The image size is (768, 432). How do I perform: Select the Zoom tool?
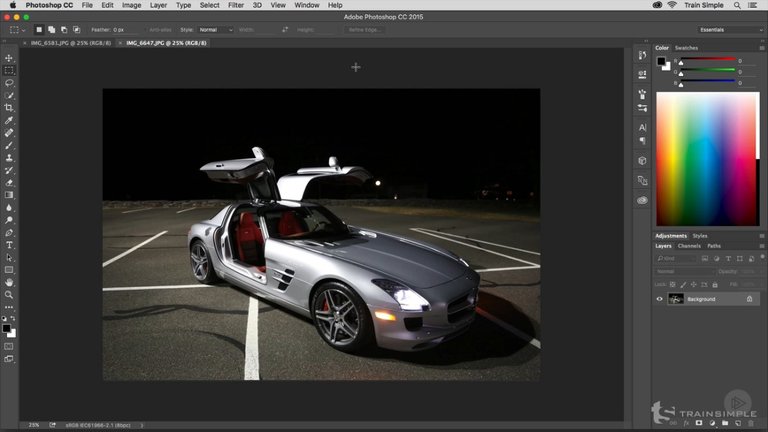9,295
